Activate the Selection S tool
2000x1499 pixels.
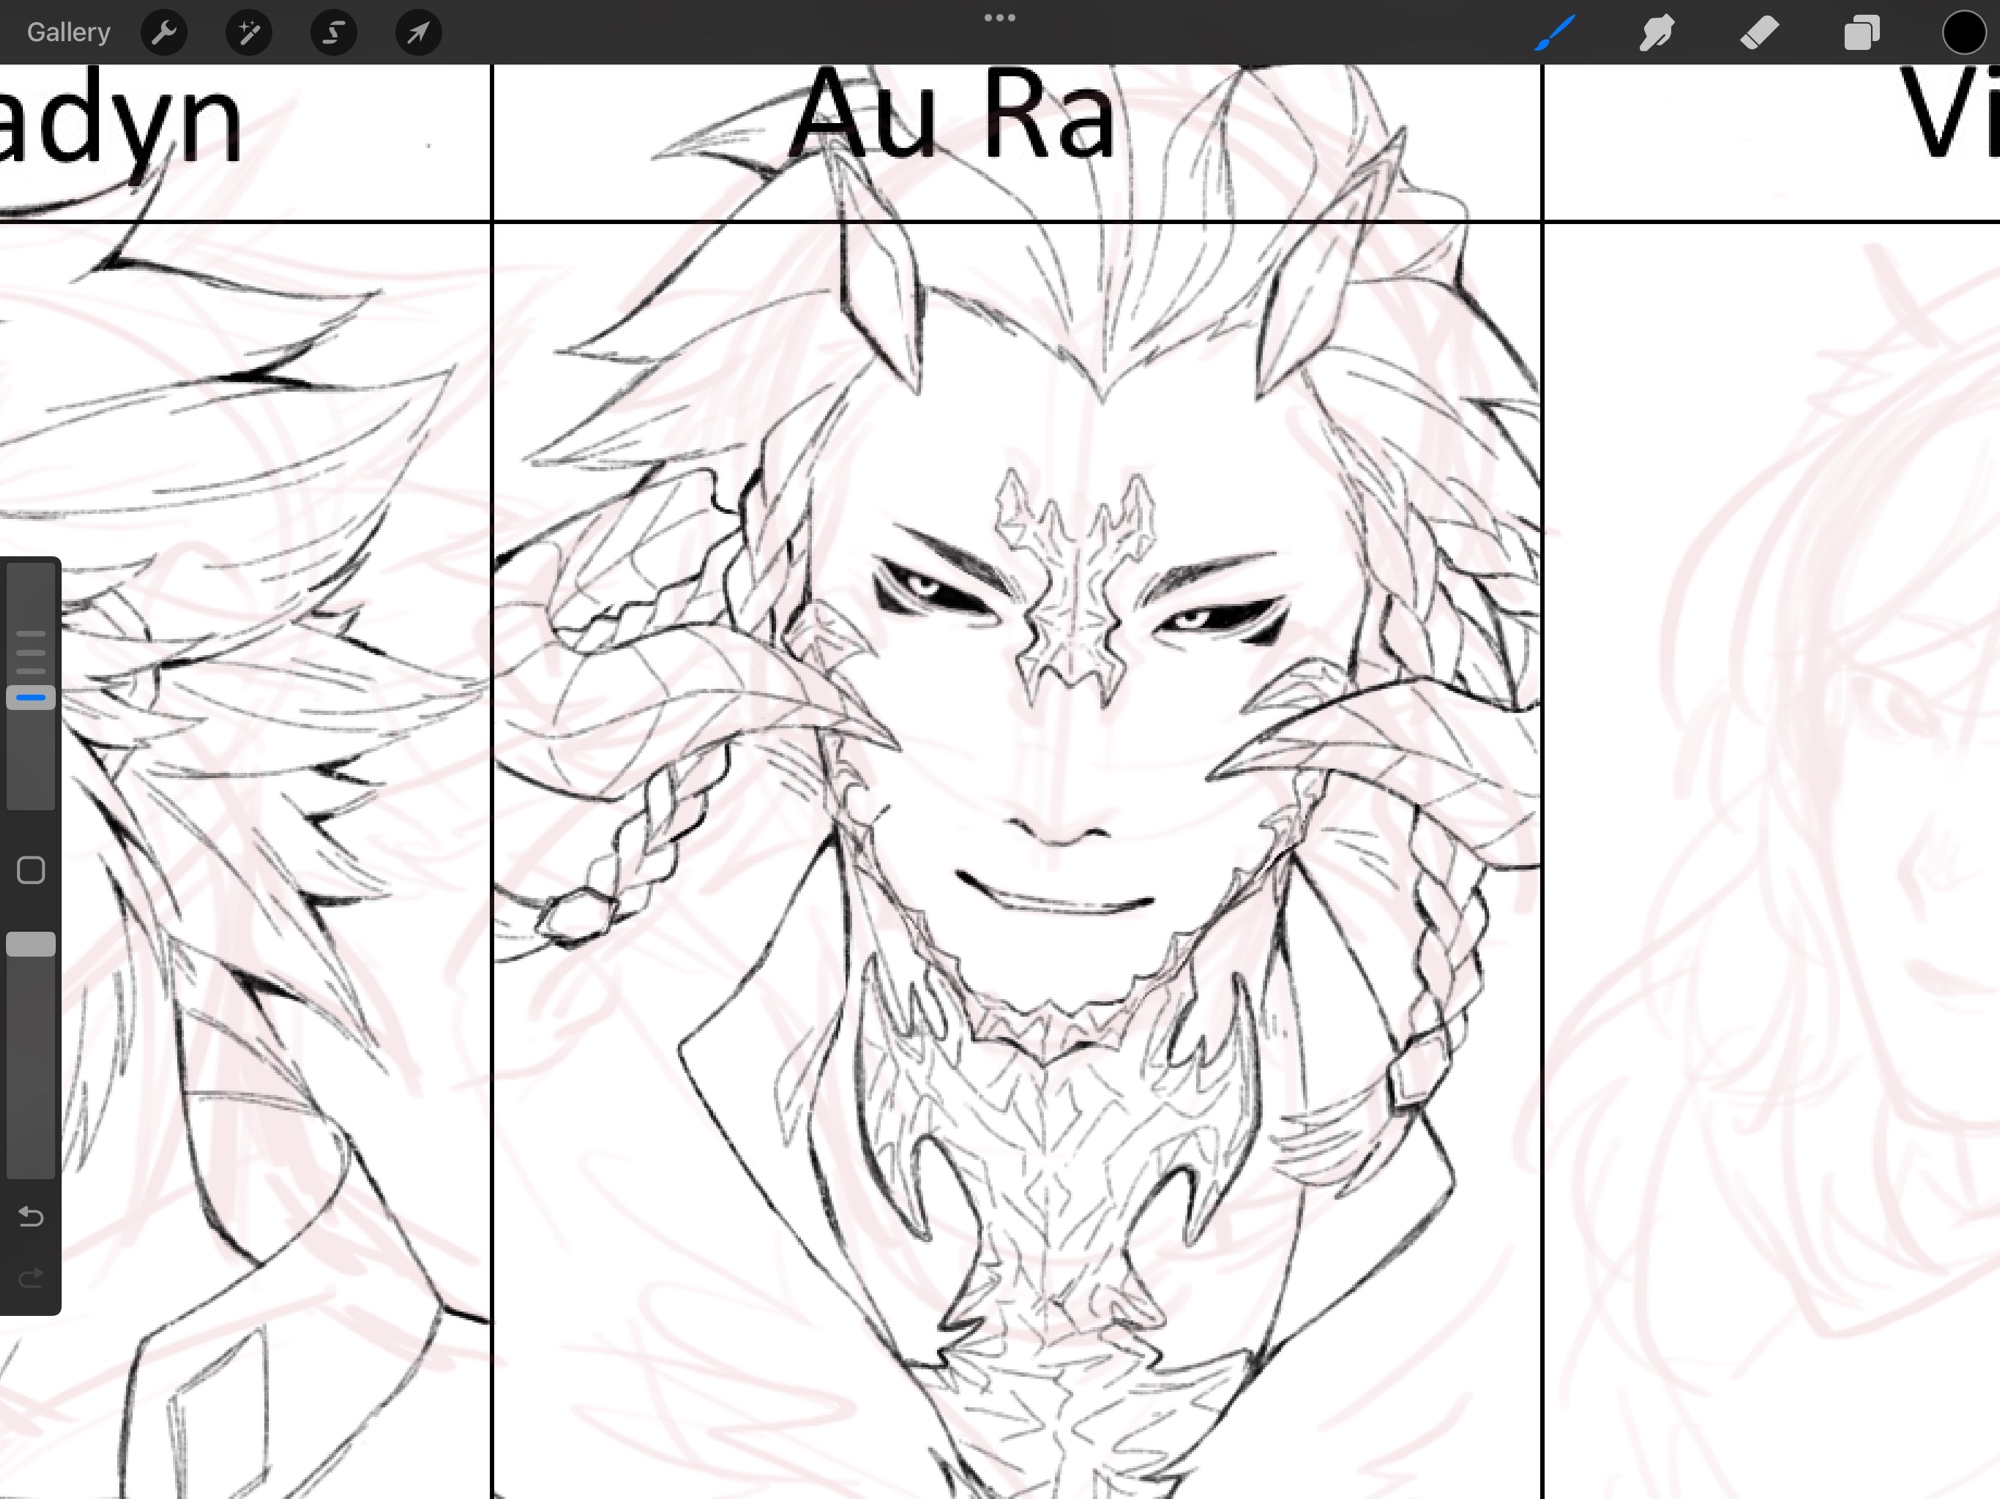click(333, 33)
